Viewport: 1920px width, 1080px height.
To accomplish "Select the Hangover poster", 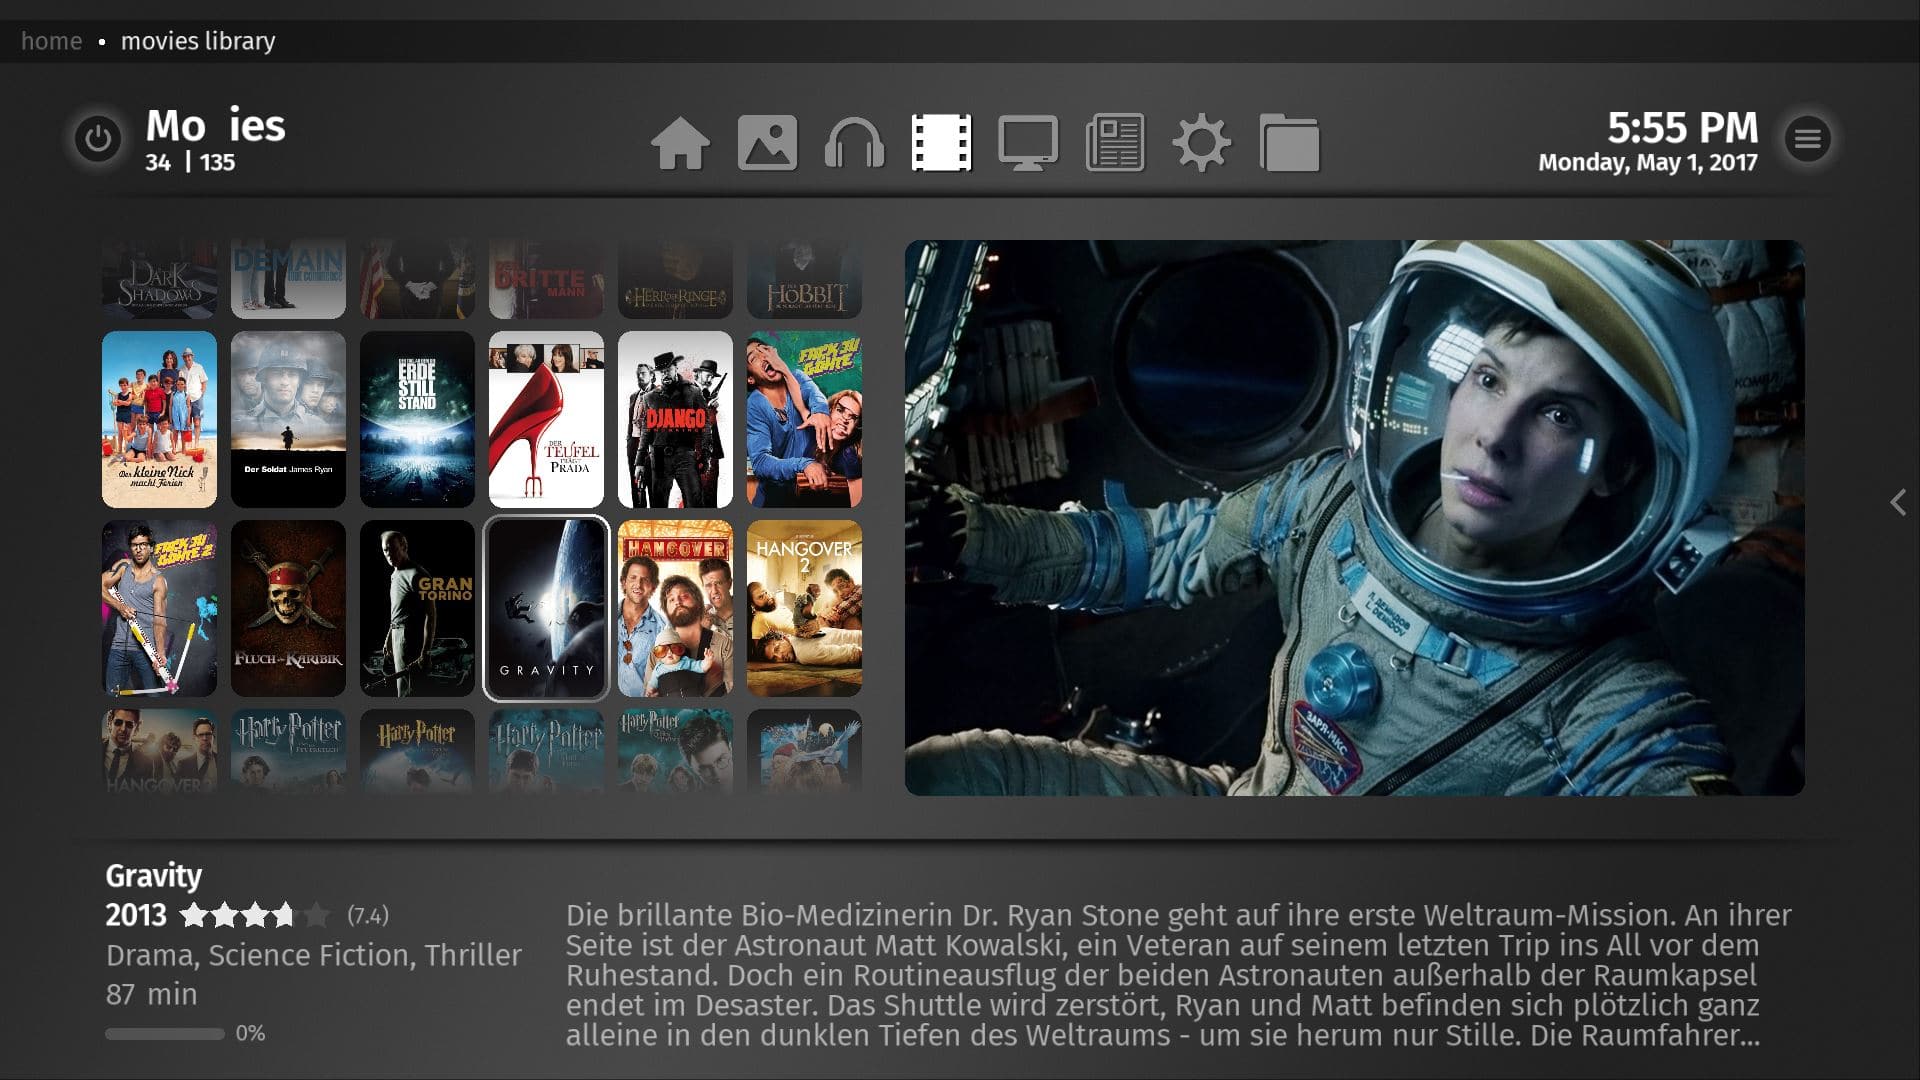I will coord(675,608).
